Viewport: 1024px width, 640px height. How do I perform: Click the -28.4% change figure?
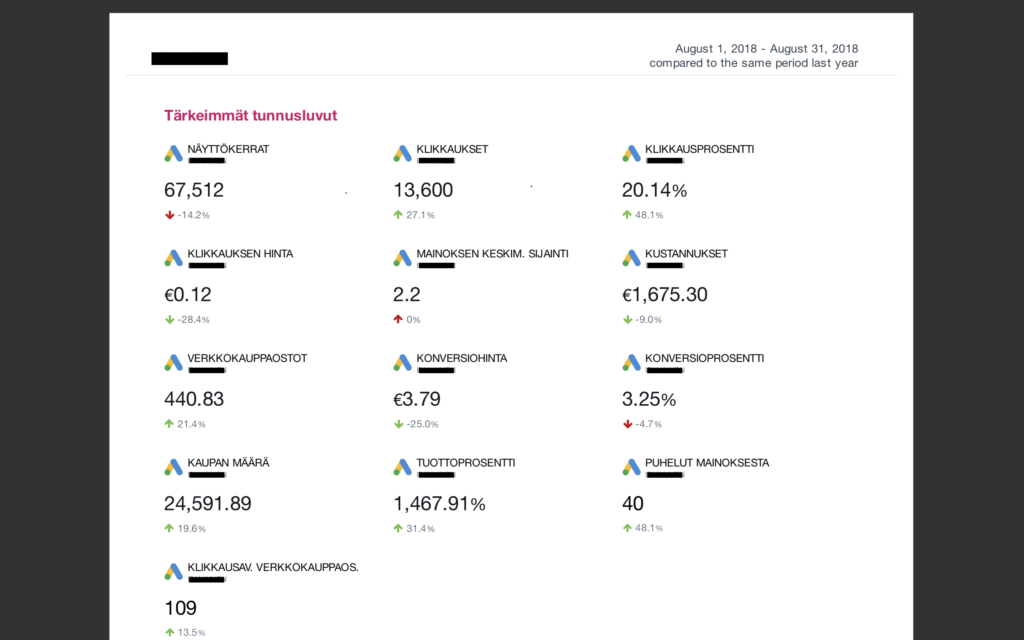[x=194, y=319]
